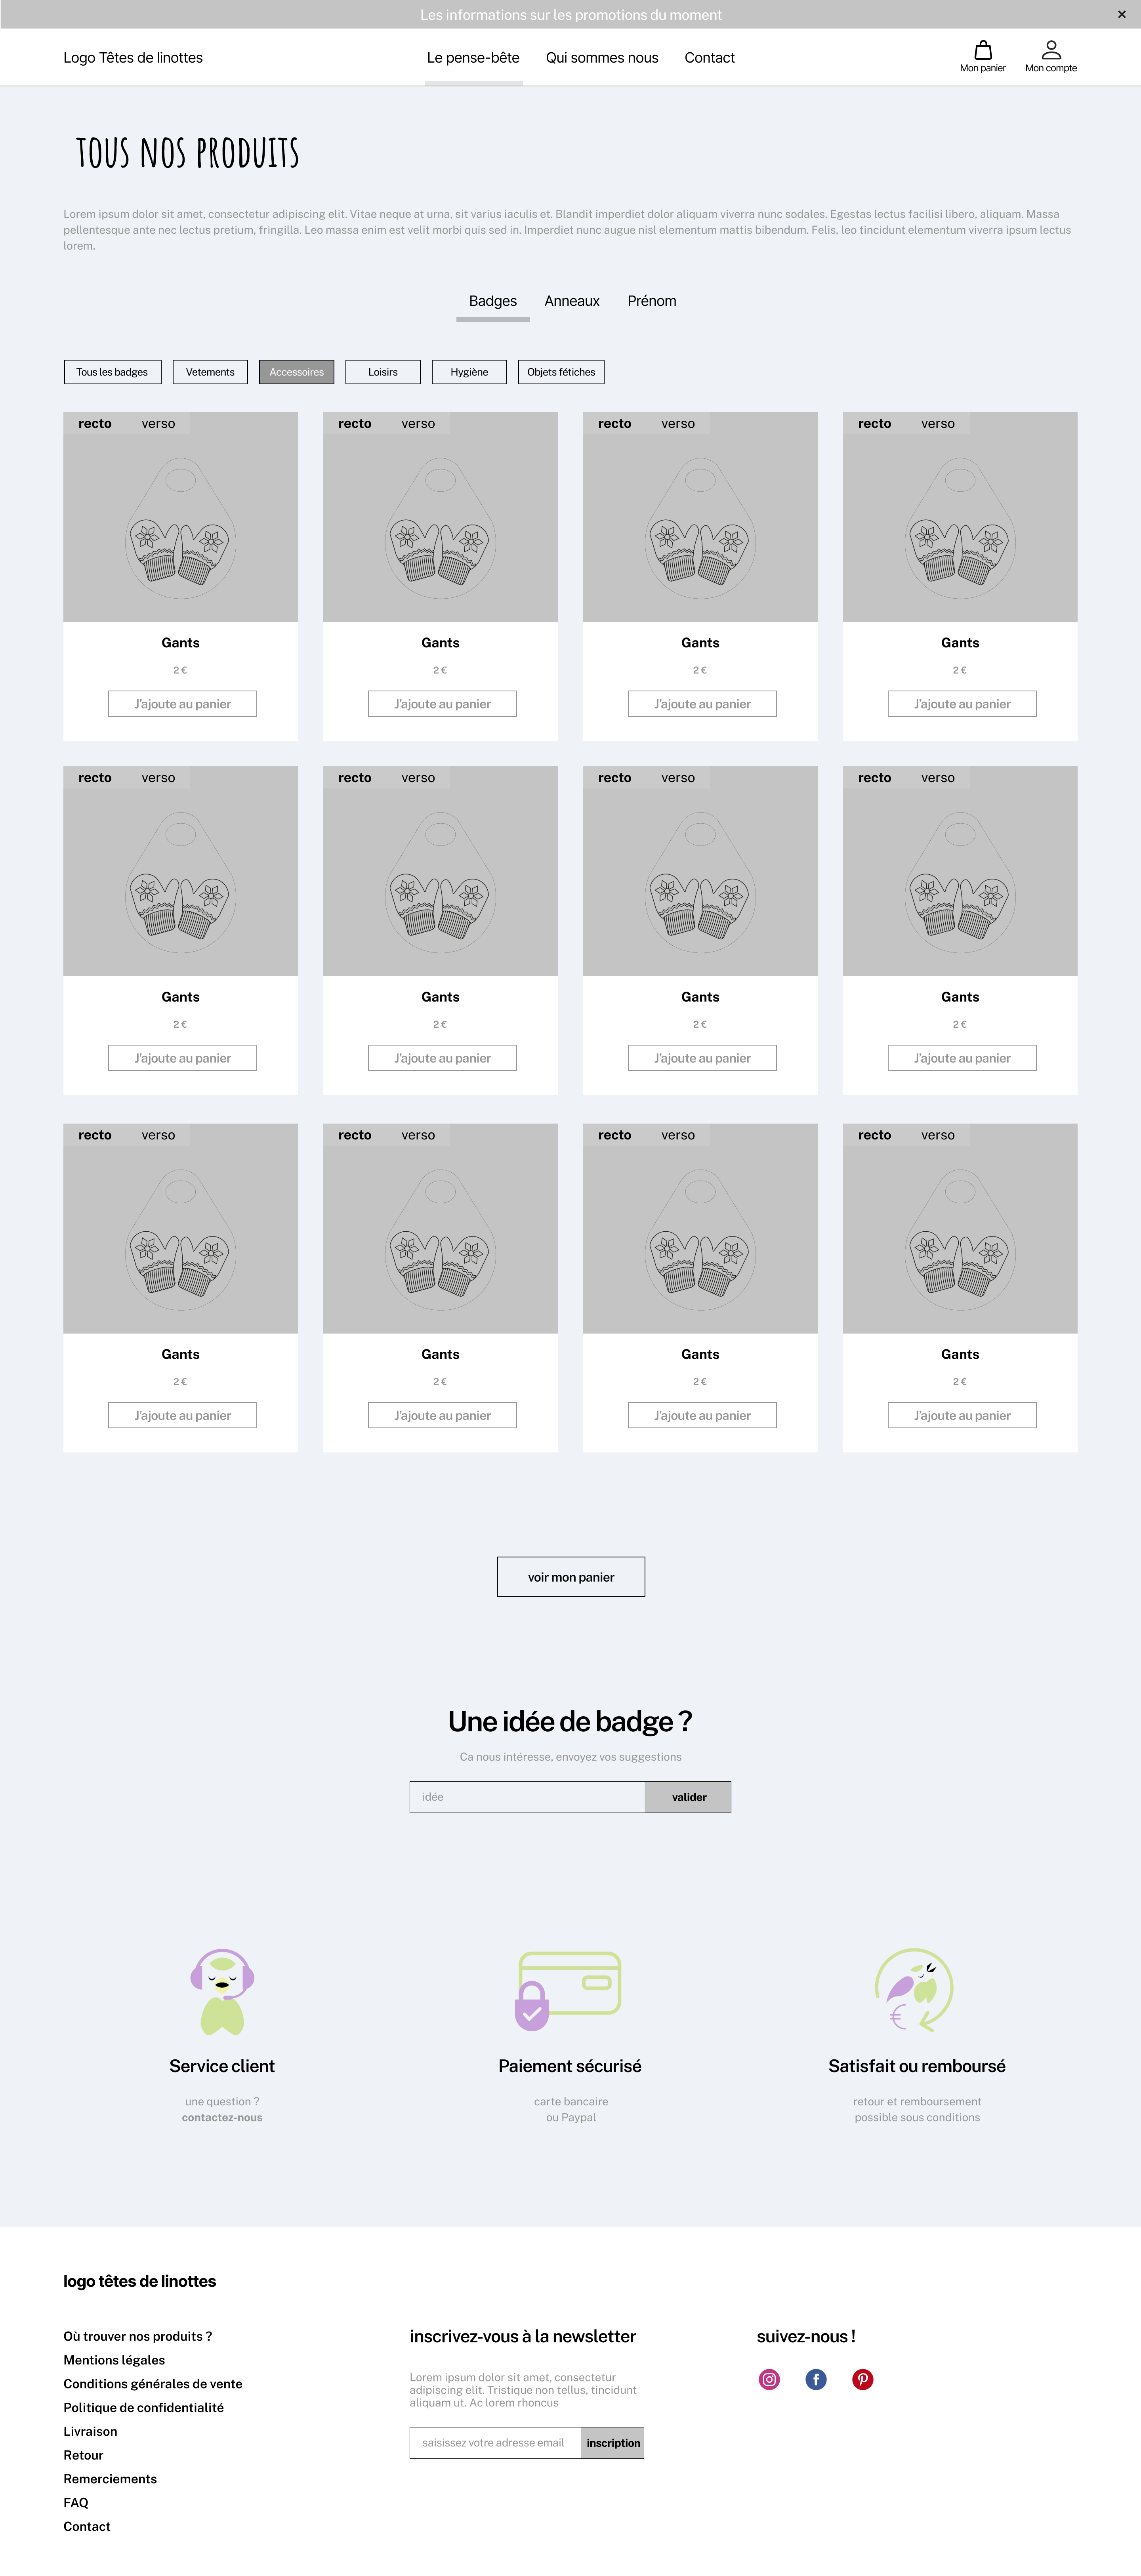Viewport: 1141px width, 2576px height.
Task: Open the Prénom tab
Action: 652,301
